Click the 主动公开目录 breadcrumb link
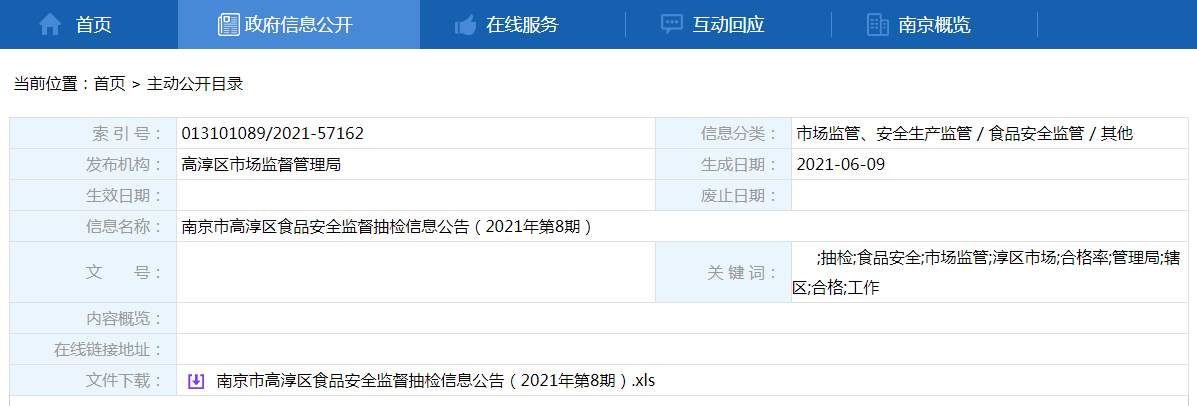This screenshot has width=1197, height=406. pyautogui.click(x=195, y=85)
